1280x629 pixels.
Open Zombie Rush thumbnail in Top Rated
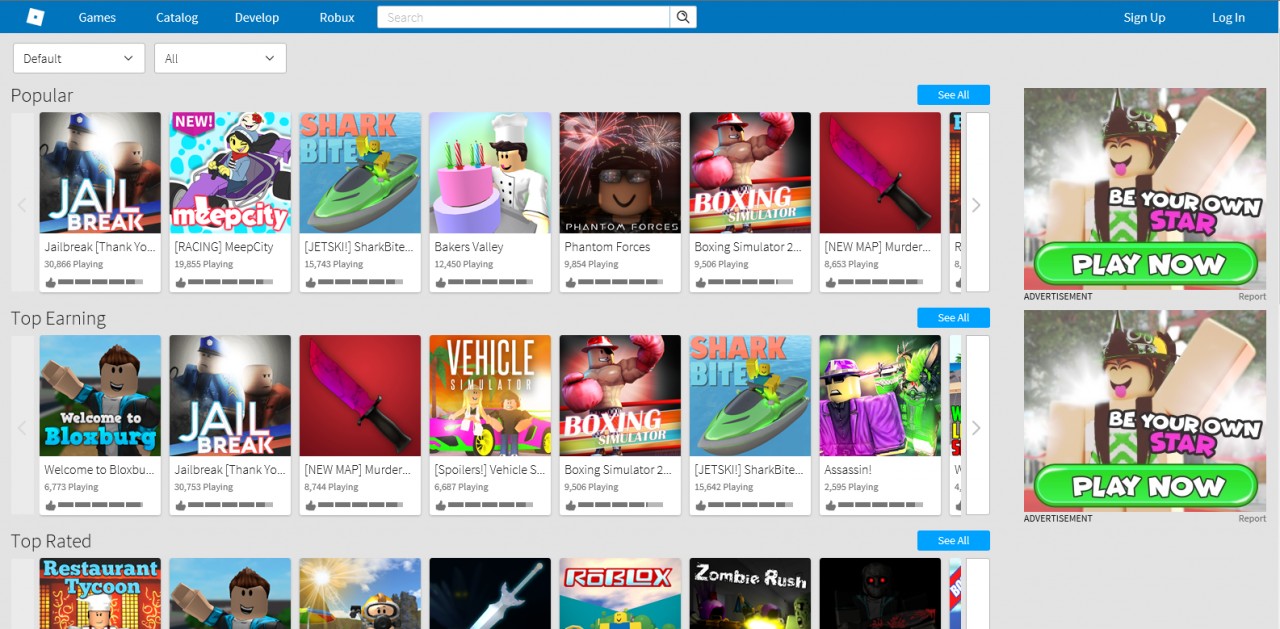click(750, 593)
